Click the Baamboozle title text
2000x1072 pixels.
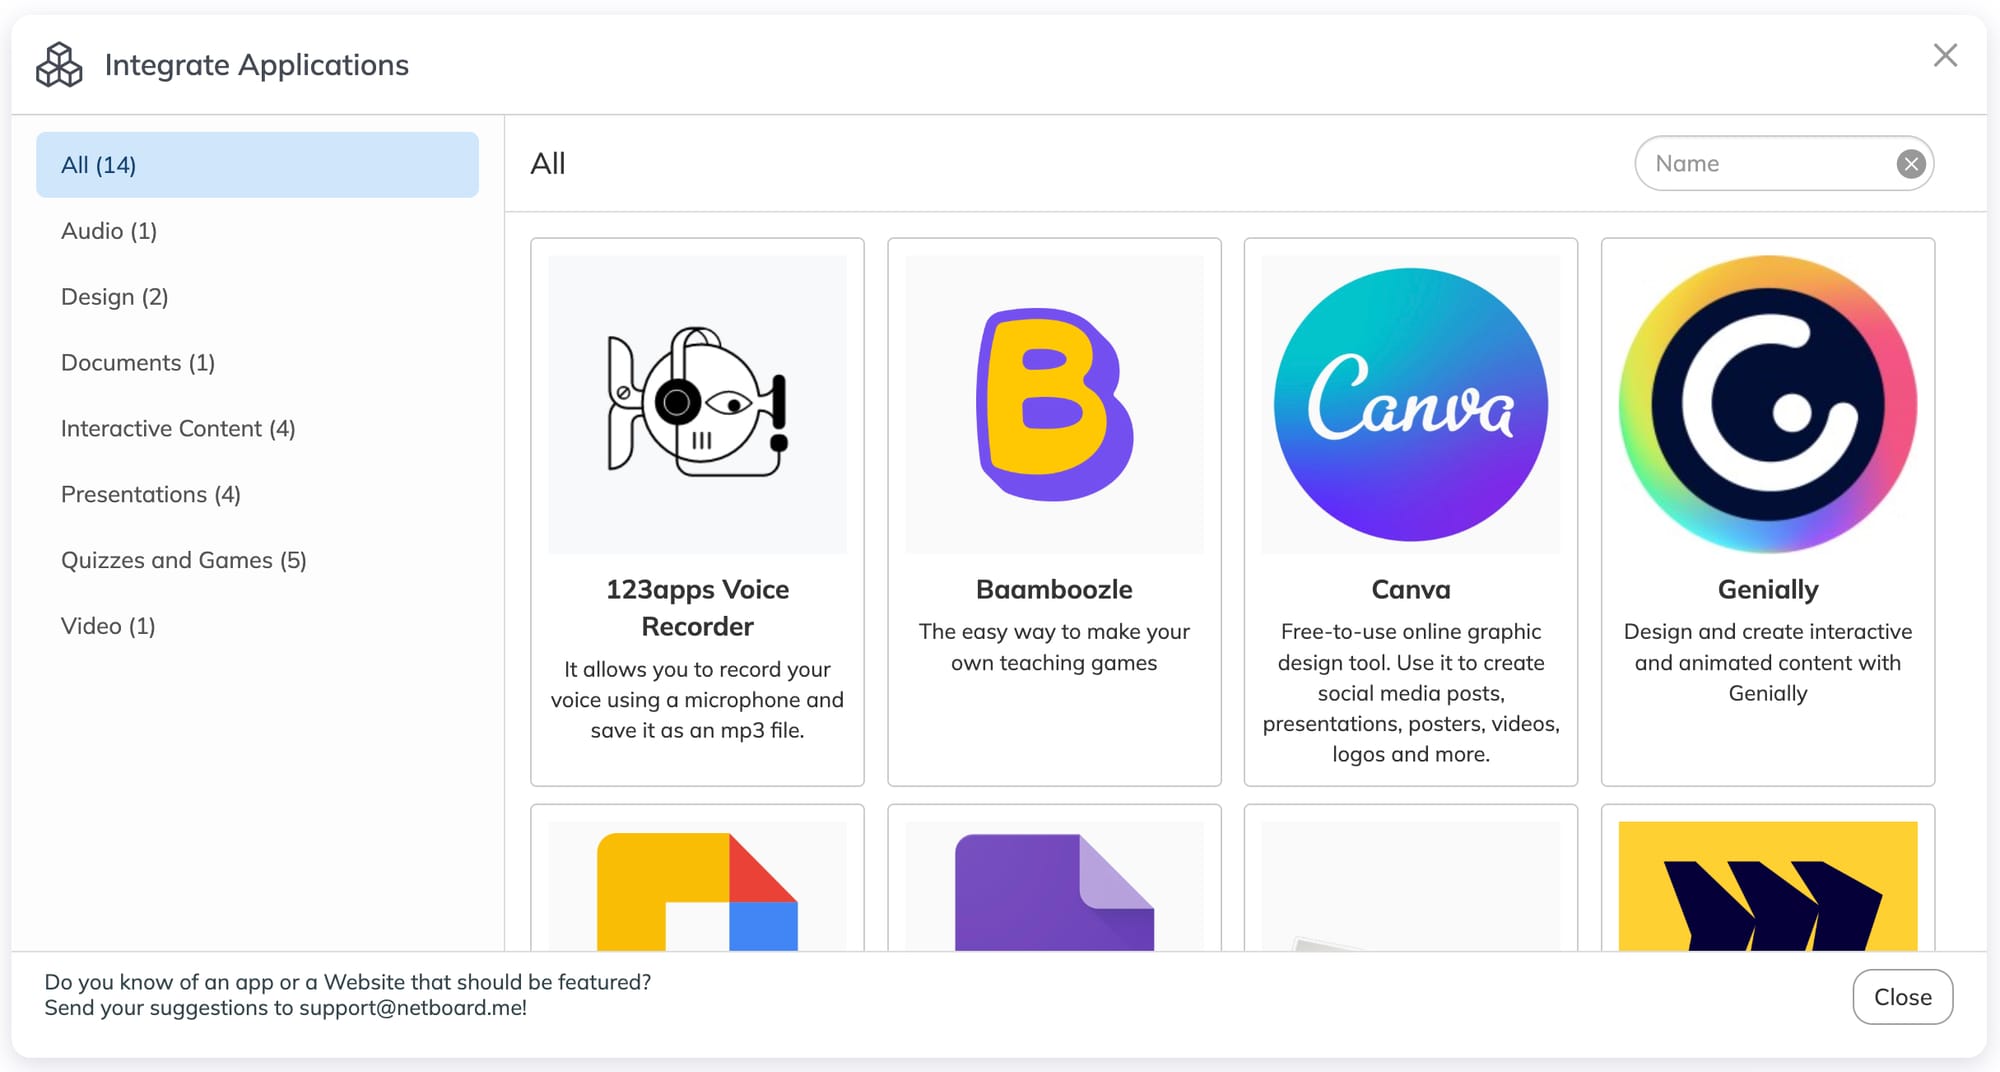1054,590
